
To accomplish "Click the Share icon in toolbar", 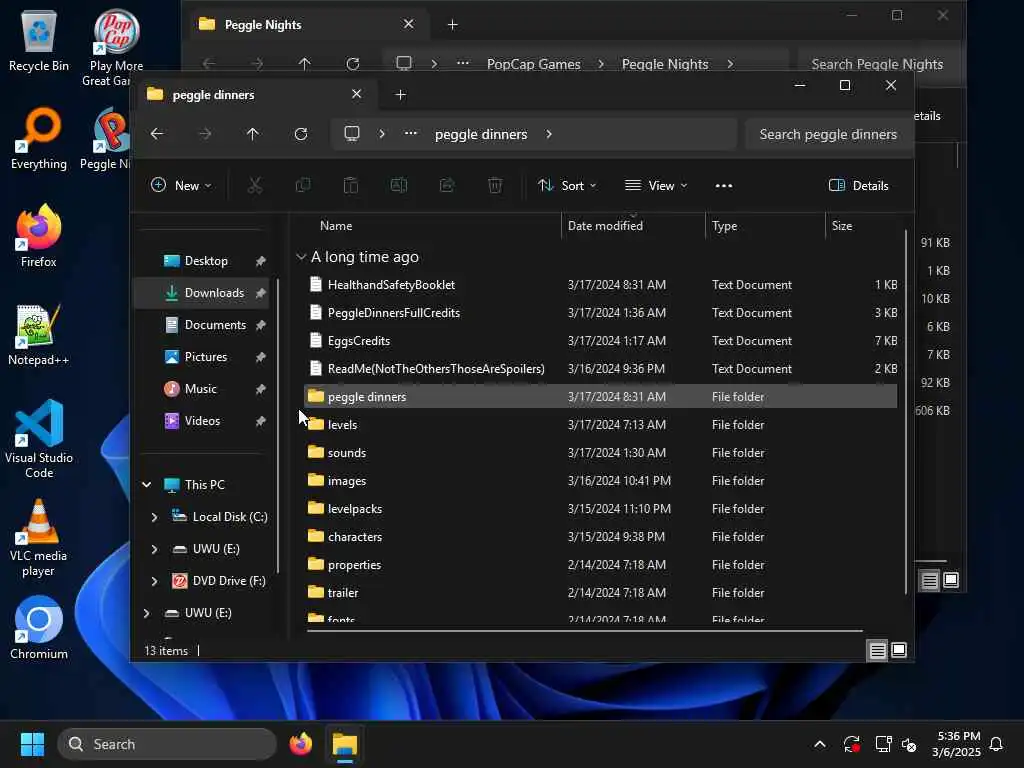I will tap(447, 185).
